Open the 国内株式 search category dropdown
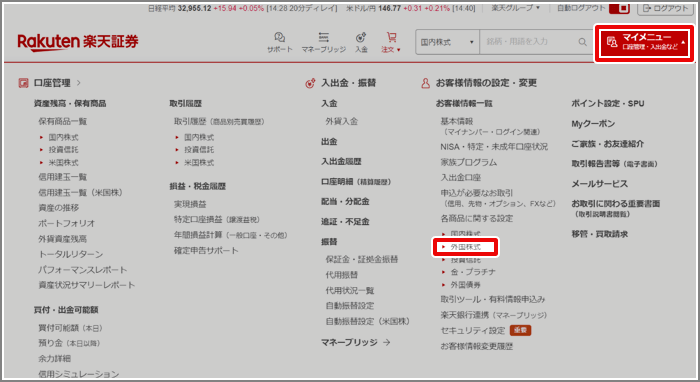700x382 pixels. coord(447,42)
